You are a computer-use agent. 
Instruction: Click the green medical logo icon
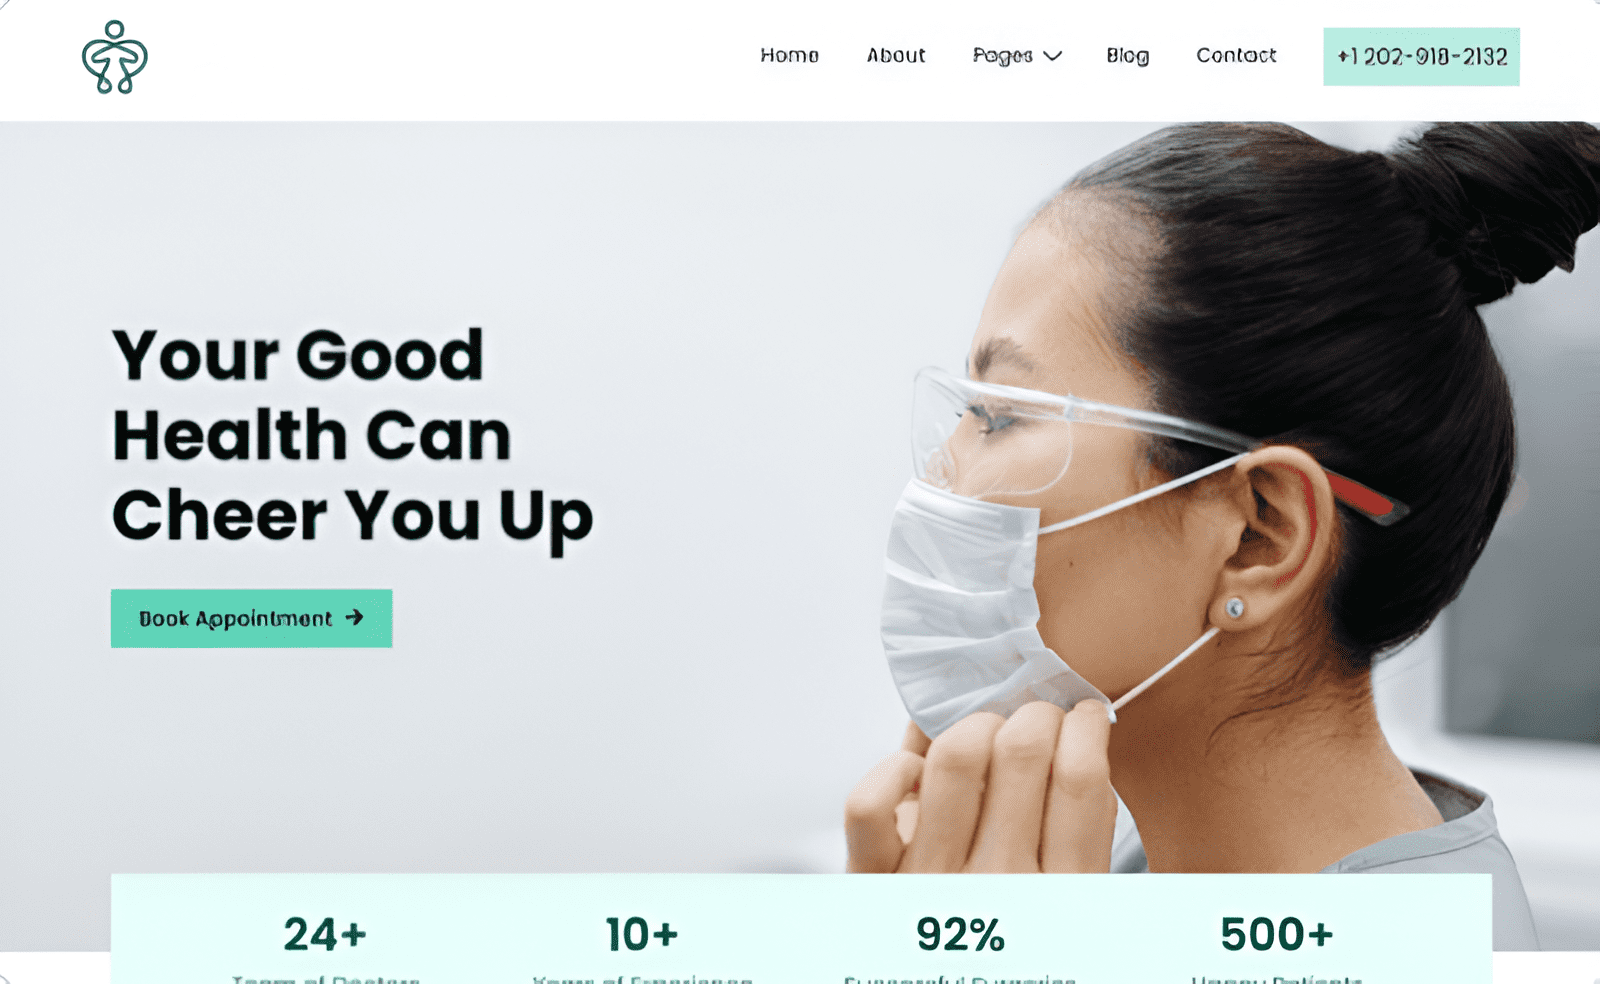pyautogui.click(x=115, y=57)
